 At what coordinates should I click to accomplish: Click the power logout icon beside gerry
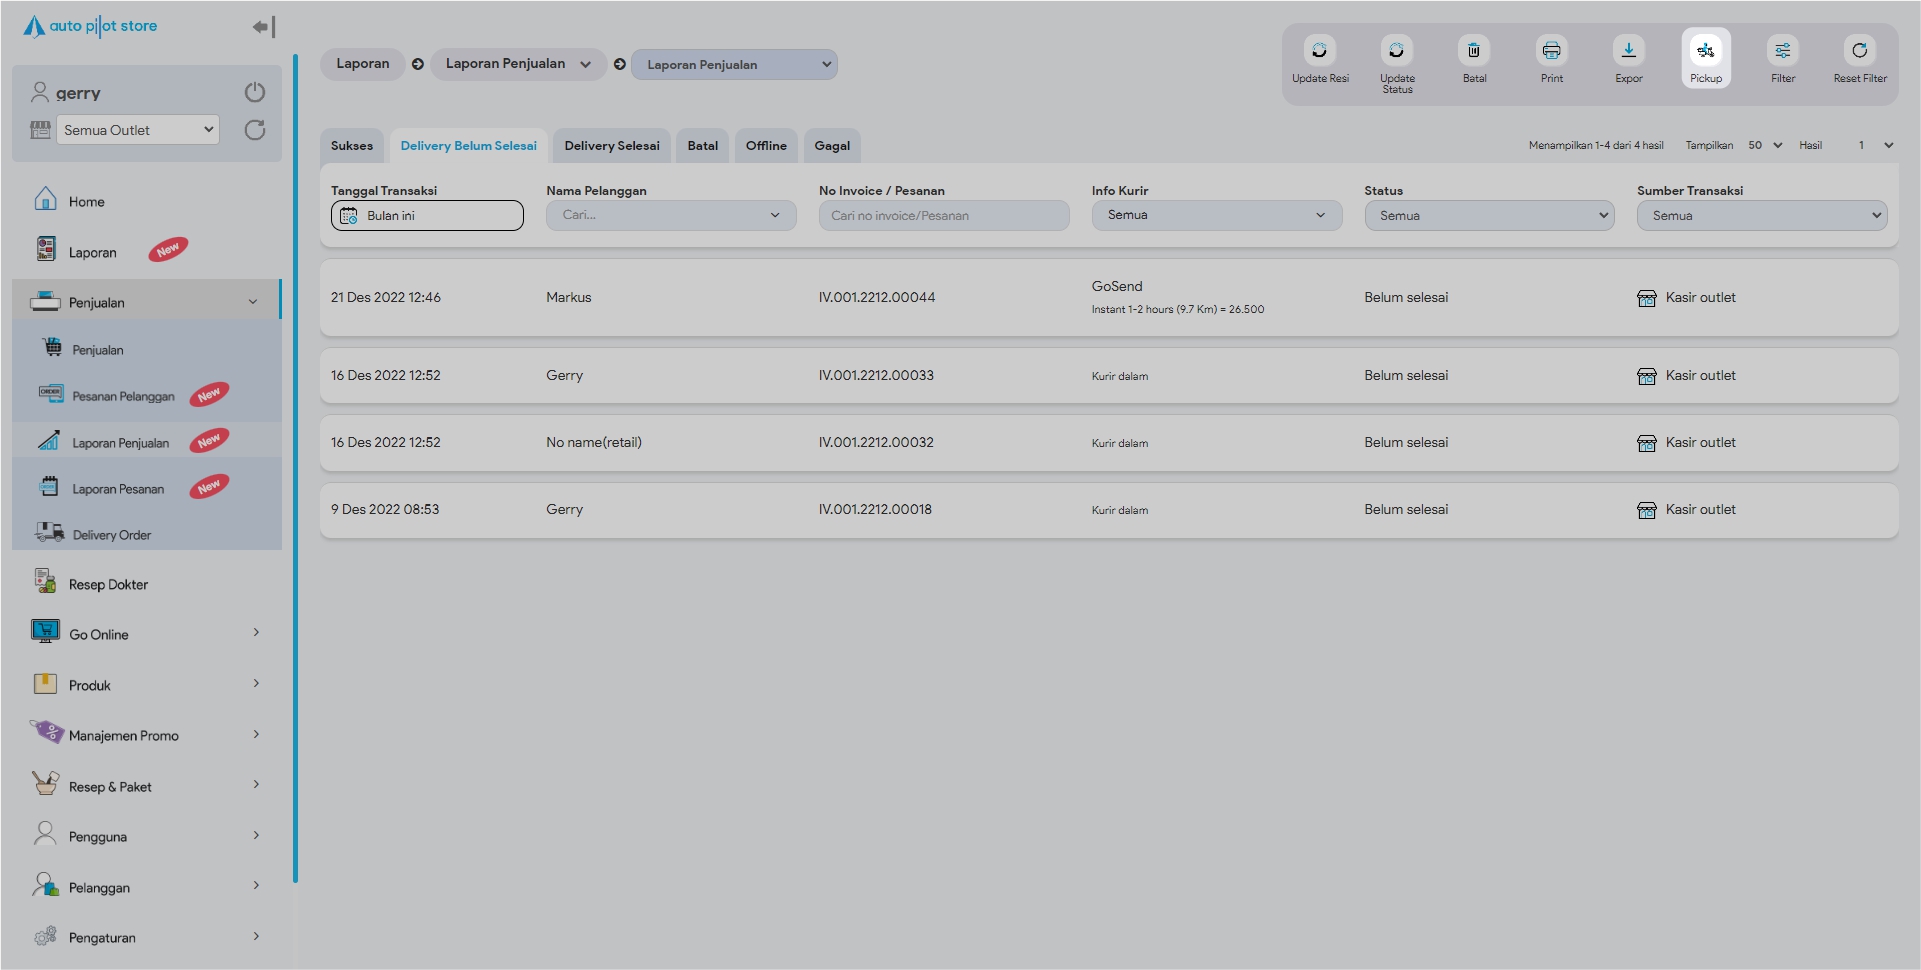(255, 92)
